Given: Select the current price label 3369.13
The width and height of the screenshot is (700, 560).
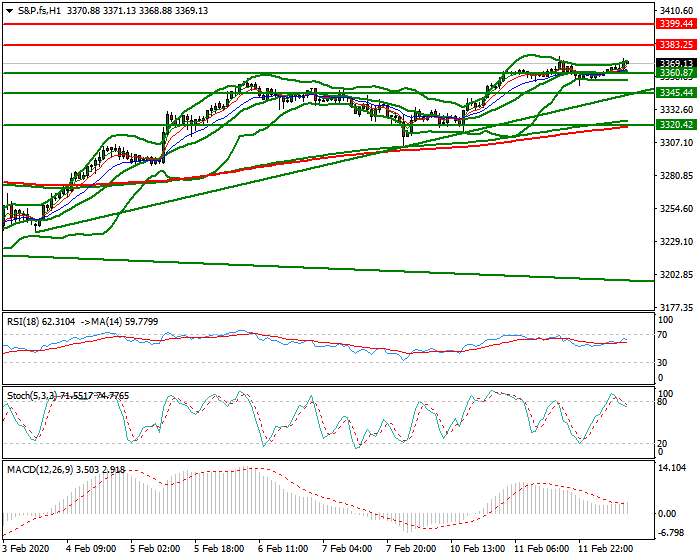Looking at the screenshot, I should [676, 63].
